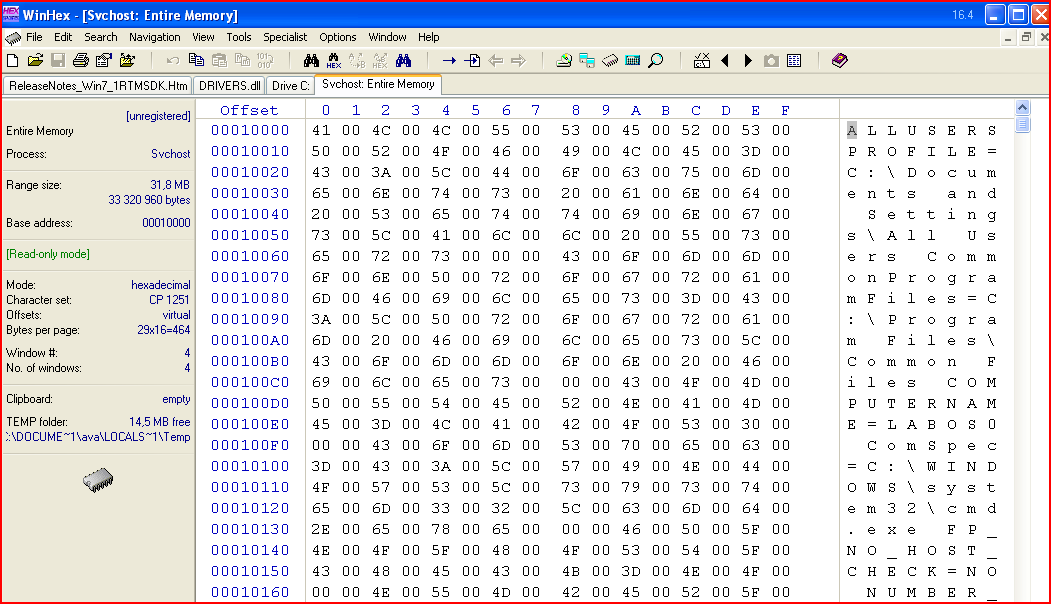Select highlighted character A in text column

(x=852, y=131)
